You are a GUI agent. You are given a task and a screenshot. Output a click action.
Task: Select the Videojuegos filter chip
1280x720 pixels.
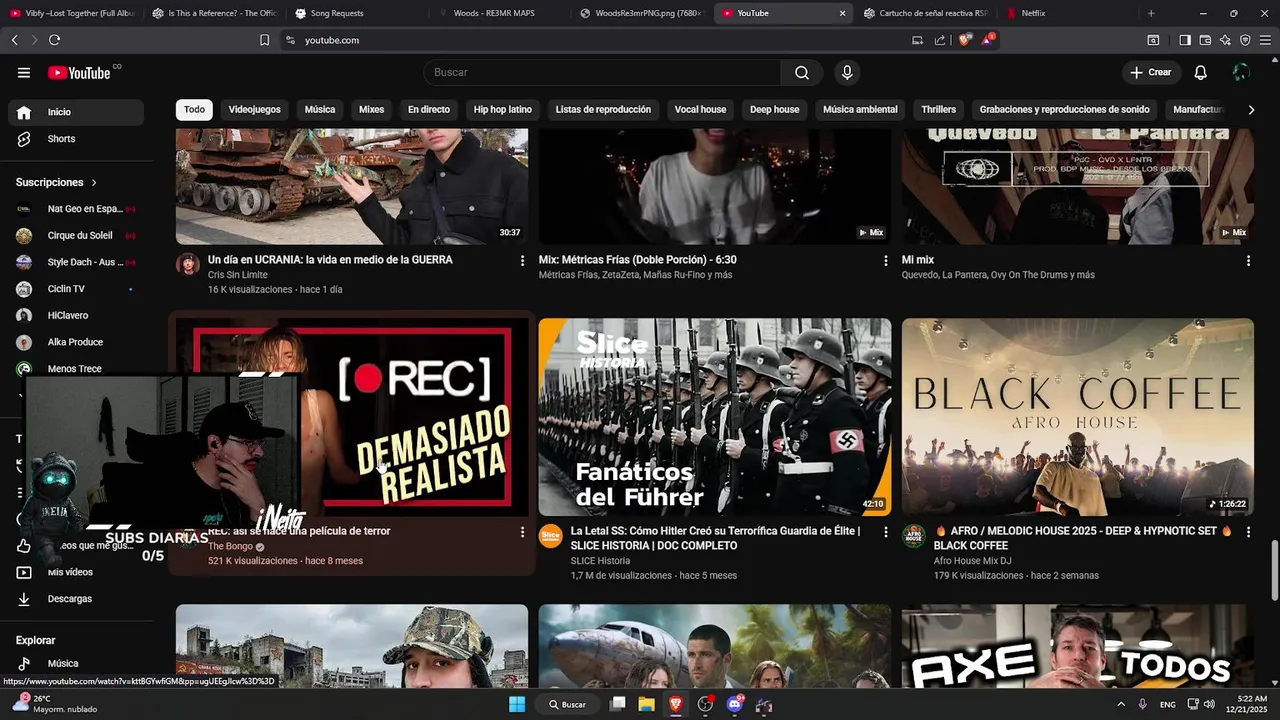254,109
